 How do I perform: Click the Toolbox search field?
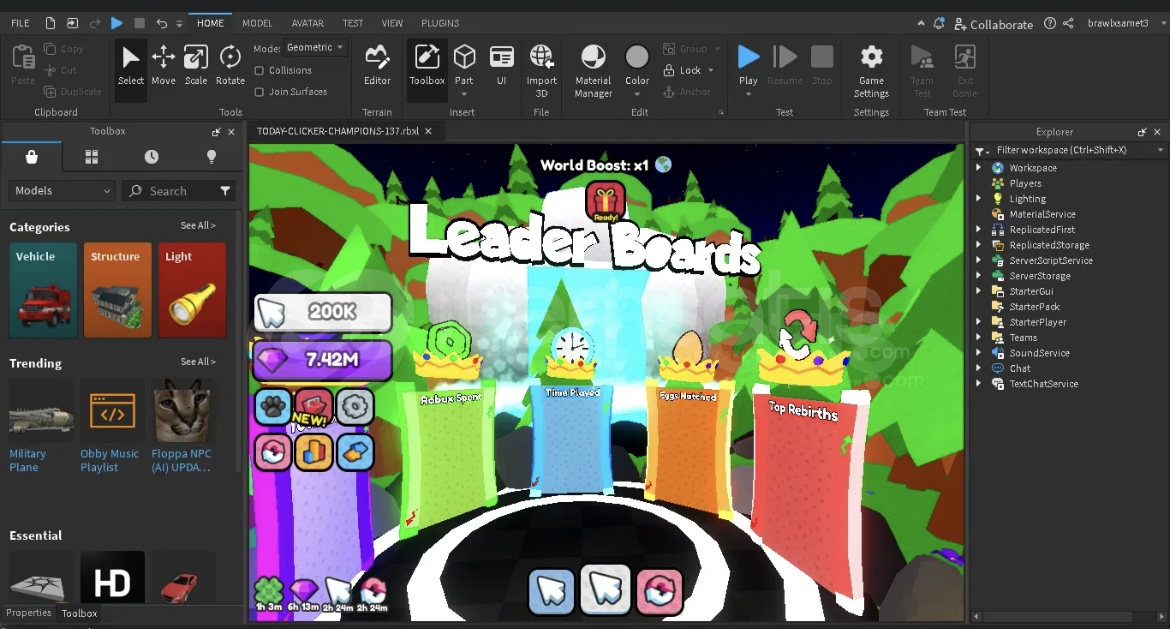[x=179, y=191]
